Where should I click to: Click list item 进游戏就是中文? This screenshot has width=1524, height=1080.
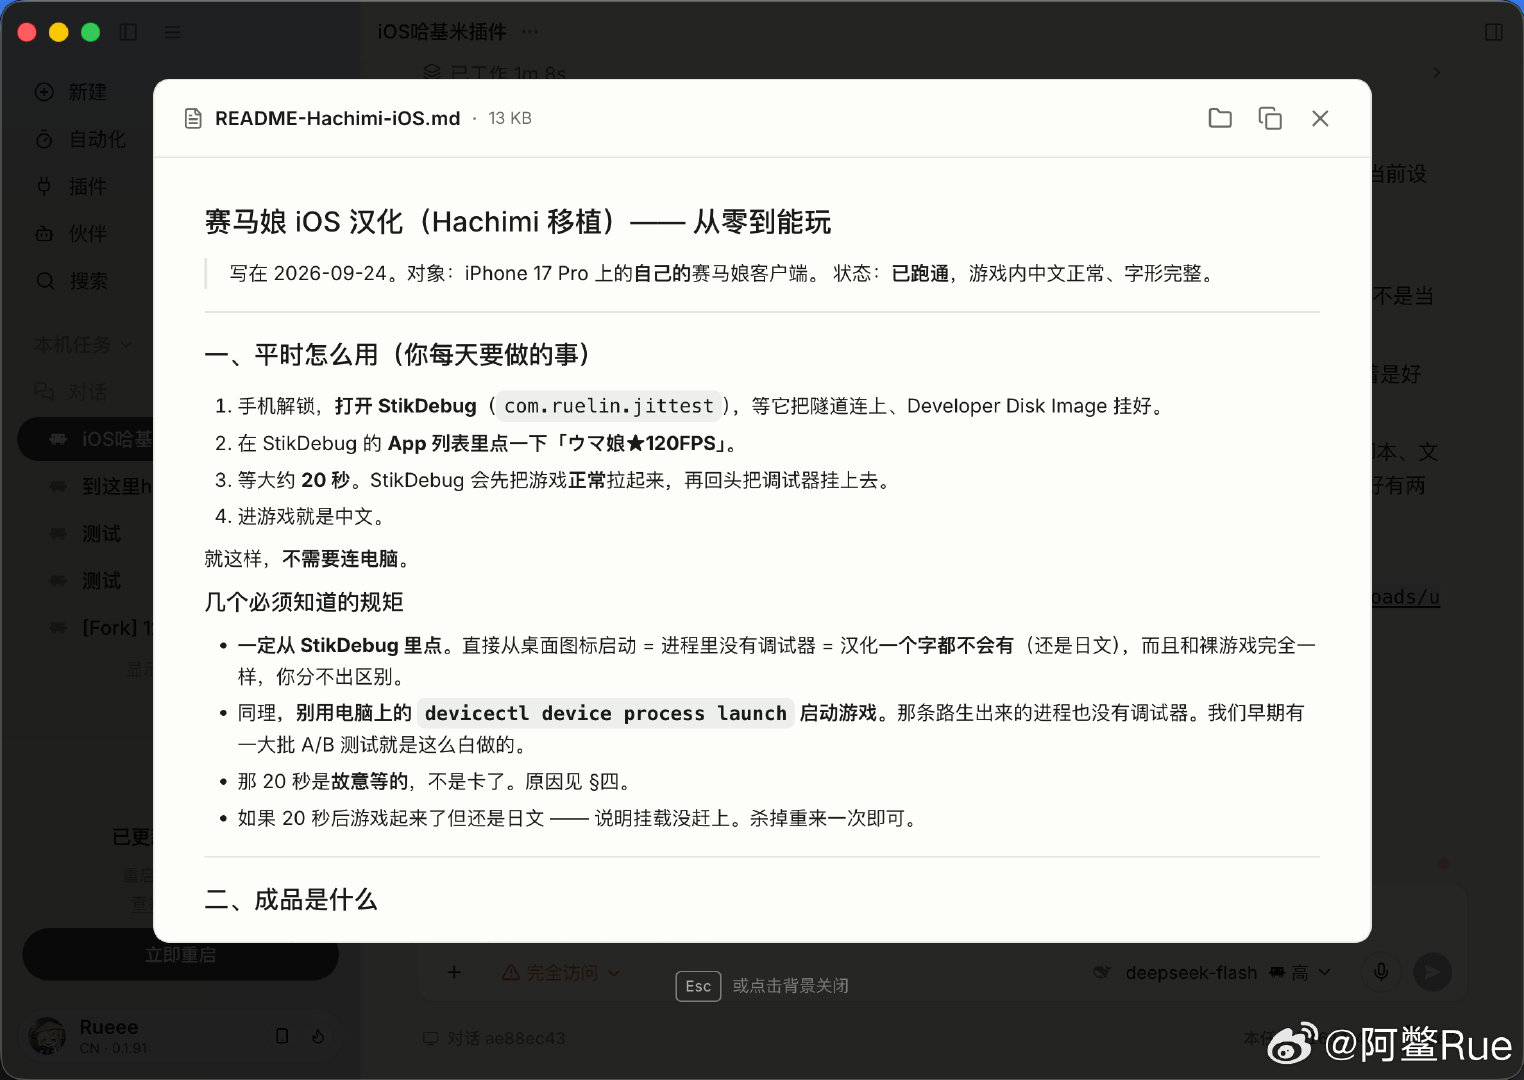click(310, 516)
